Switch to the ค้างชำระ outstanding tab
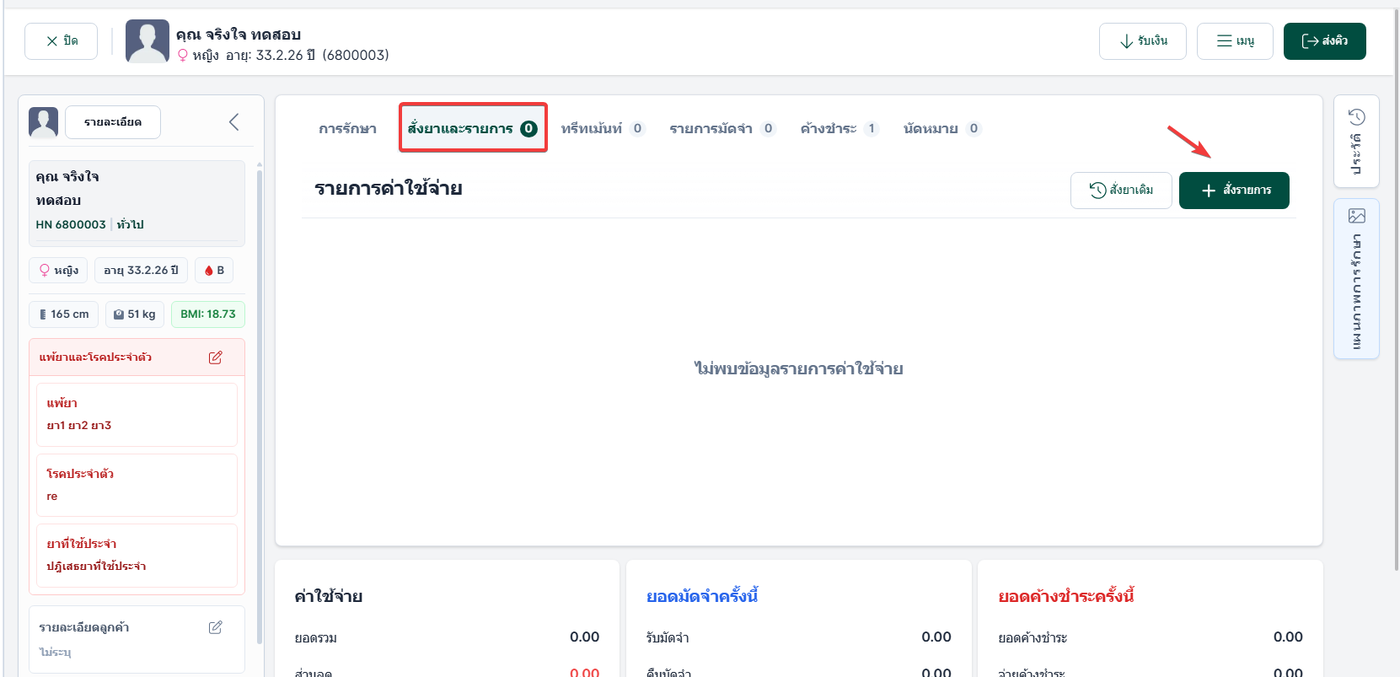 click(839, 128)
